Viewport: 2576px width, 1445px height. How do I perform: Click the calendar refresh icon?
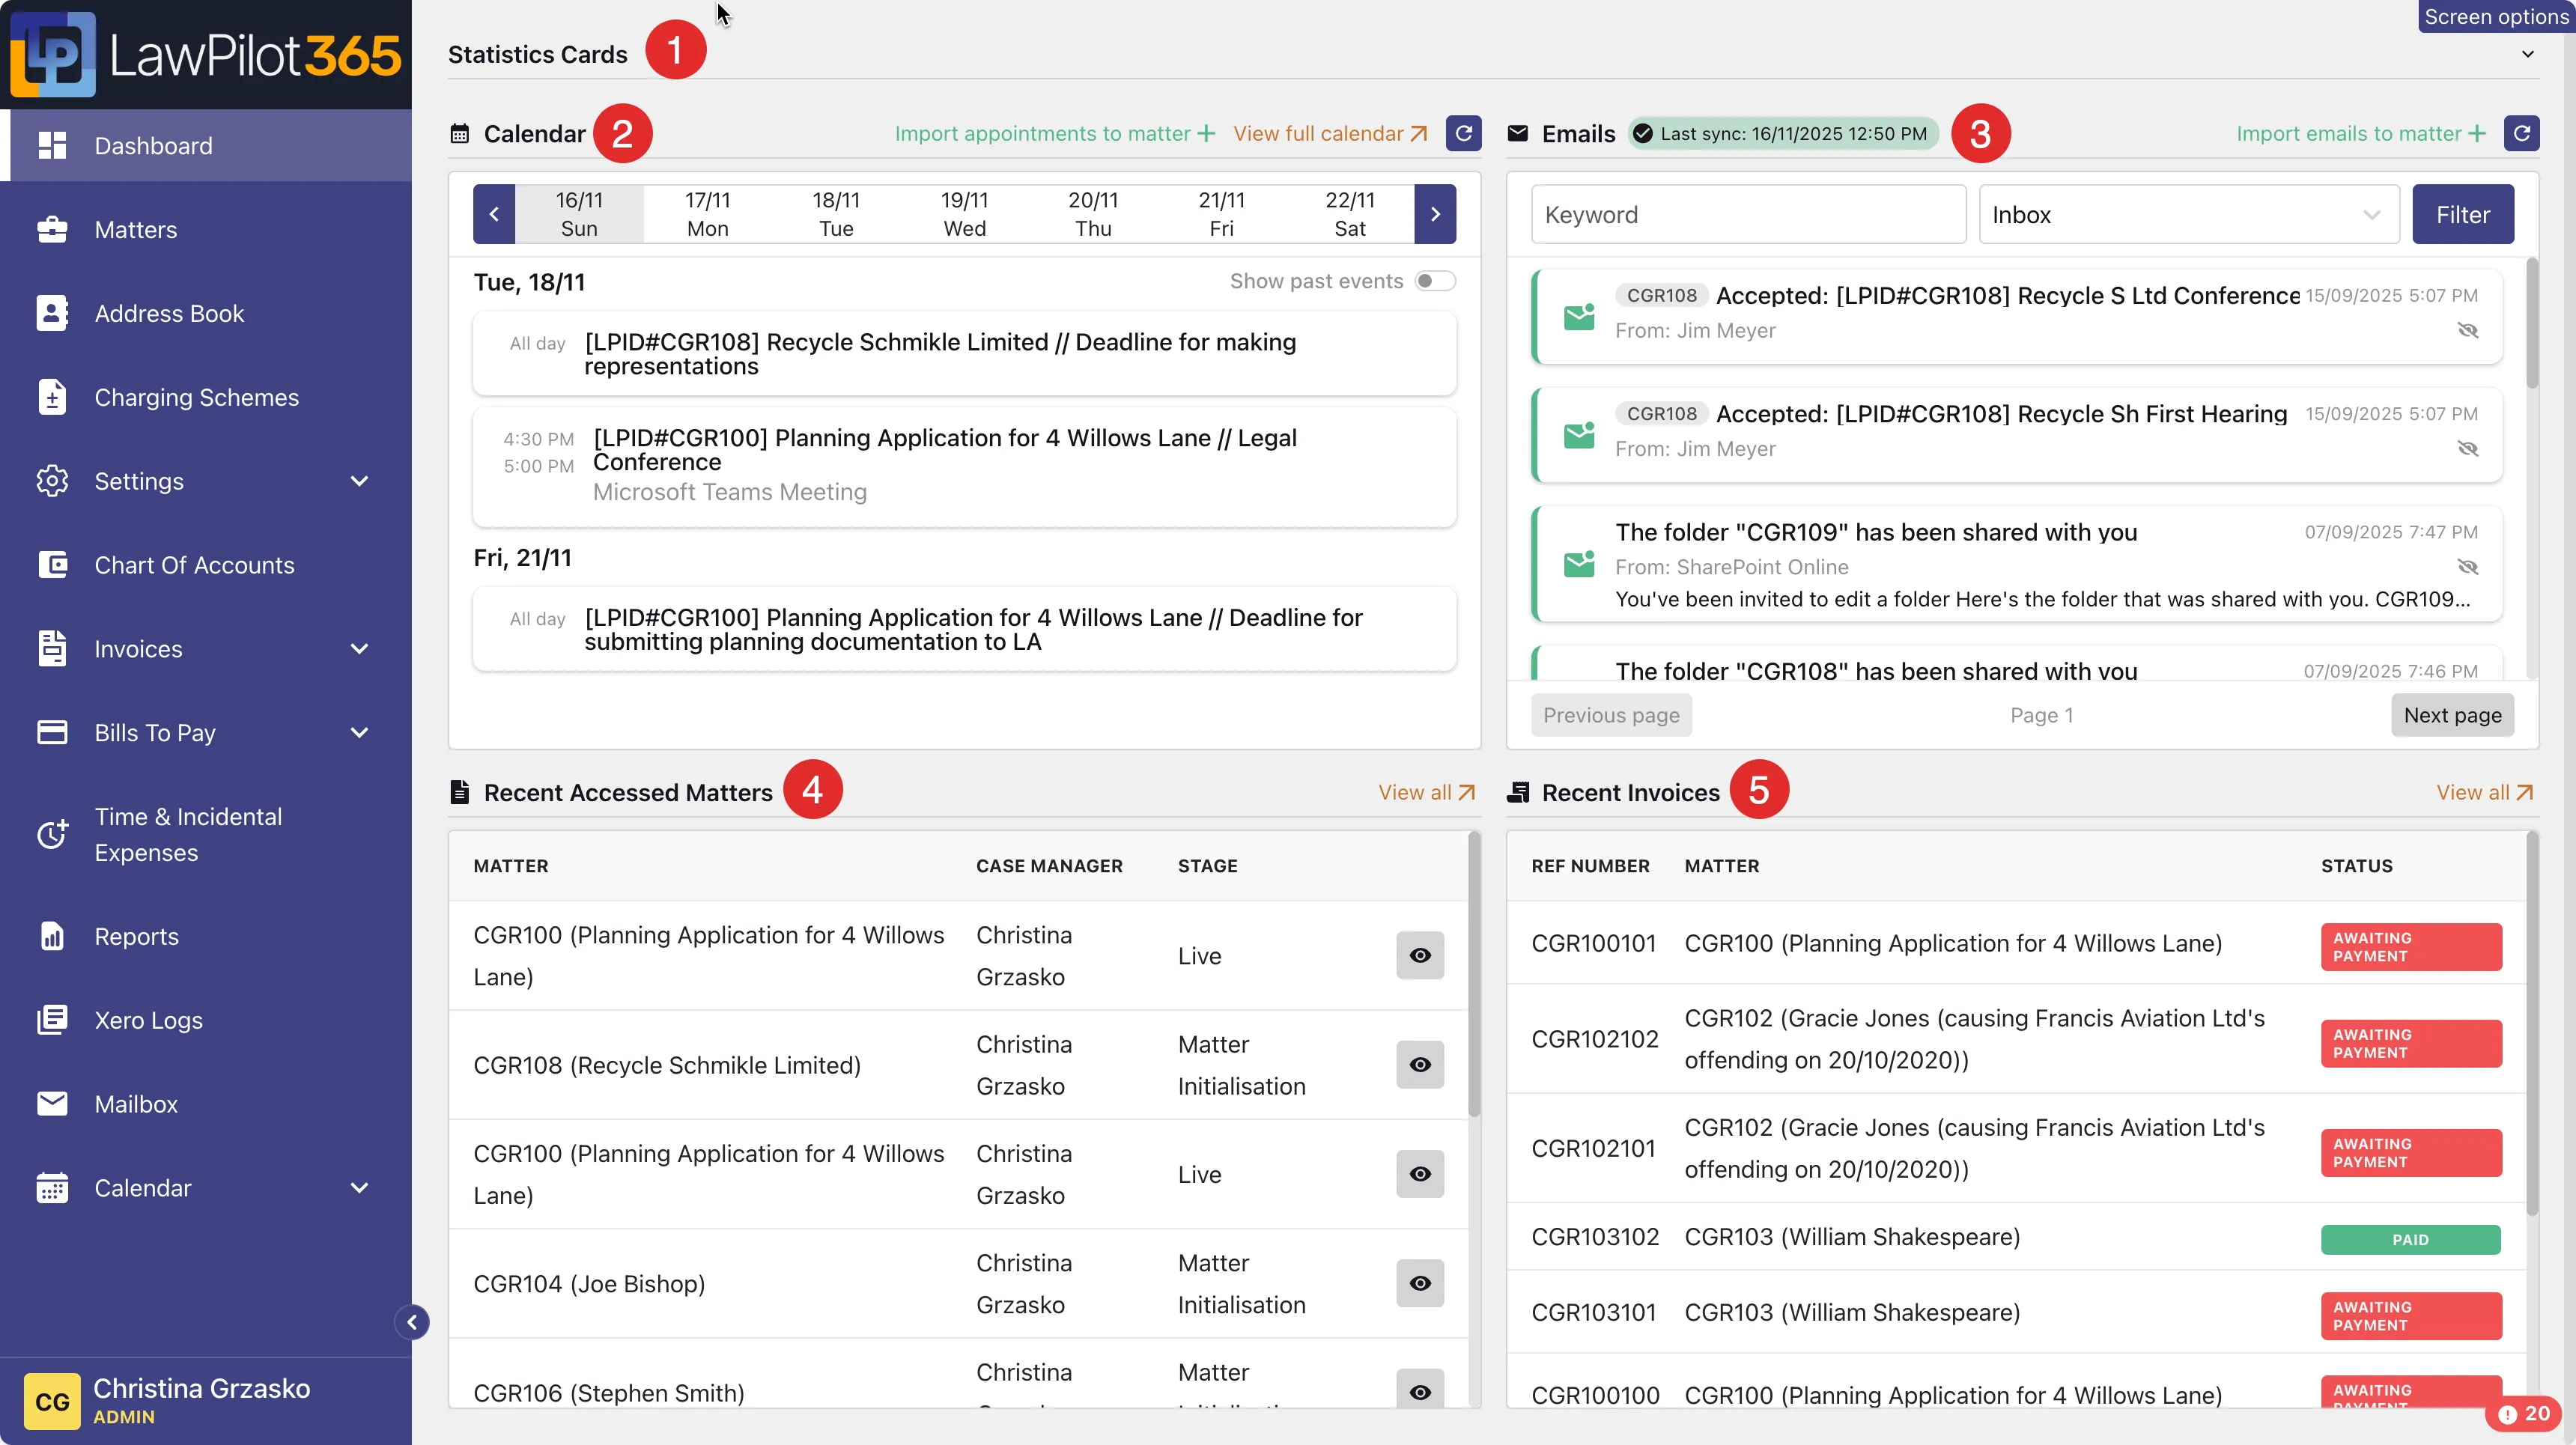click(x=1463, y=133)
